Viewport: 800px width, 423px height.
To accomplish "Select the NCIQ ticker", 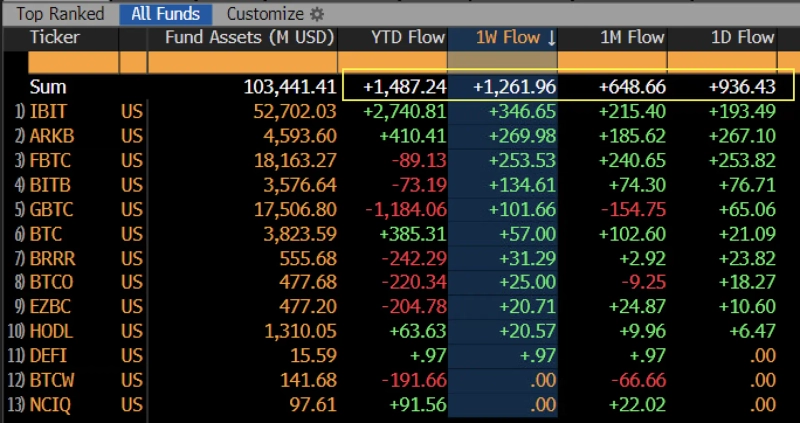I will point(50,404).
